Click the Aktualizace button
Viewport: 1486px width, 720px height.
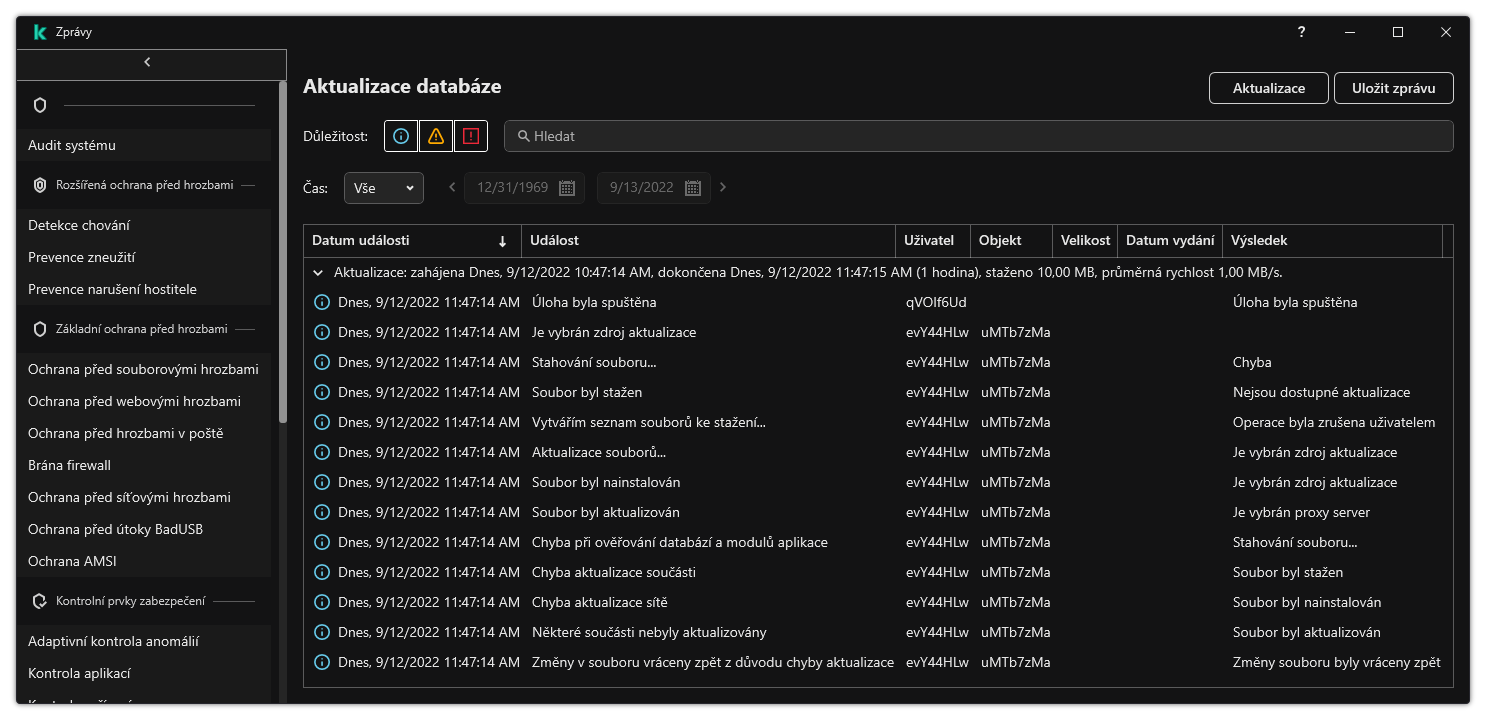1268,88
